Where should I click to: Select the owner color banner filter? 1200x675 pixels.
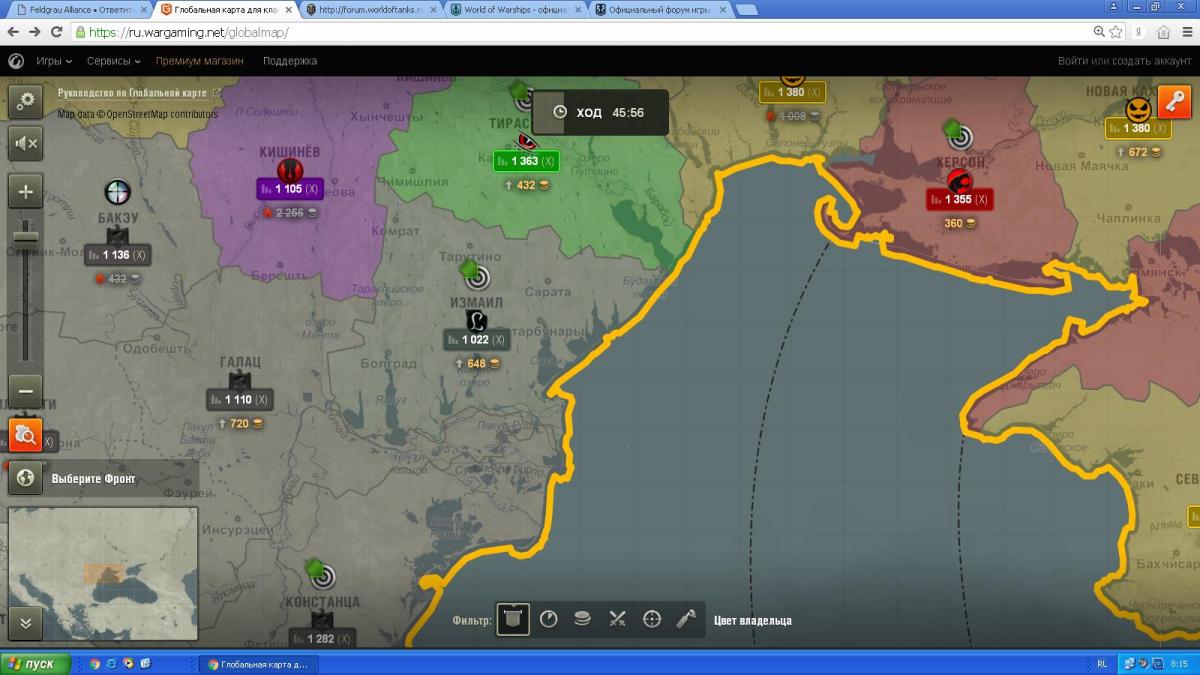(514, 619)
